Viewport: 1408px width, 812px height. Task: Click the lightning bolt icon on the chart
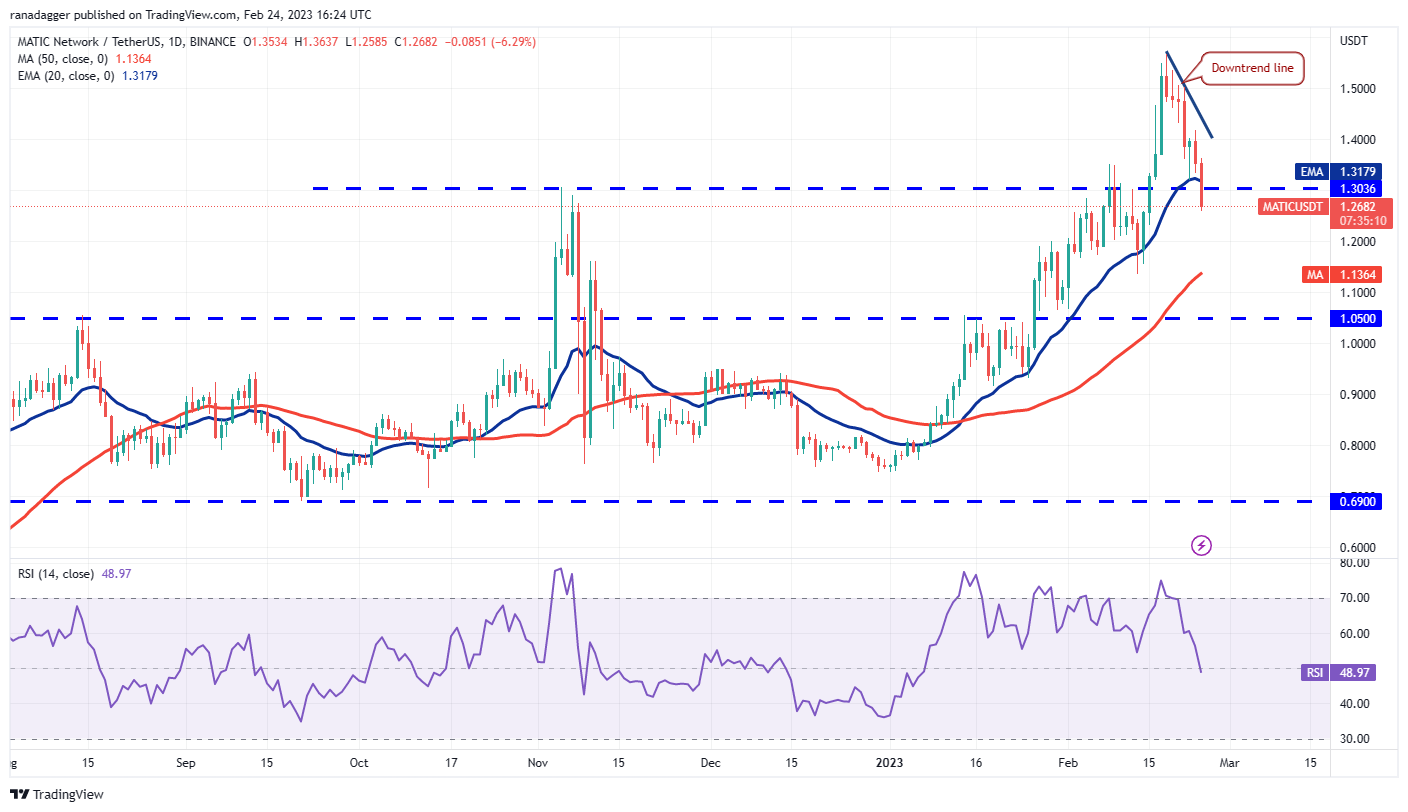click(1202, 545)
